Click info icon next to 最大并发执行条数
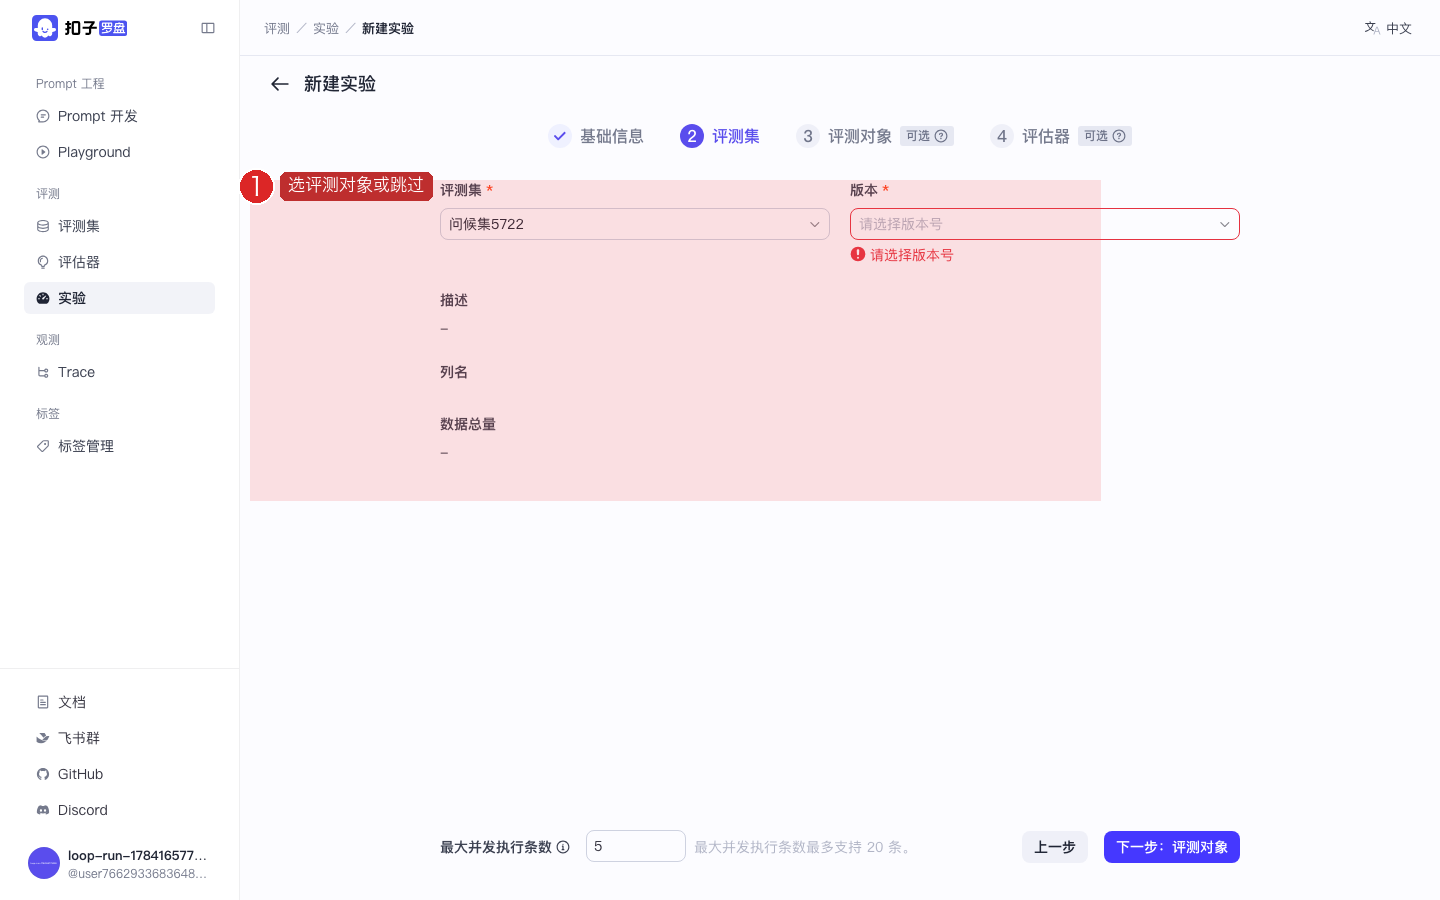 point(563,847)
